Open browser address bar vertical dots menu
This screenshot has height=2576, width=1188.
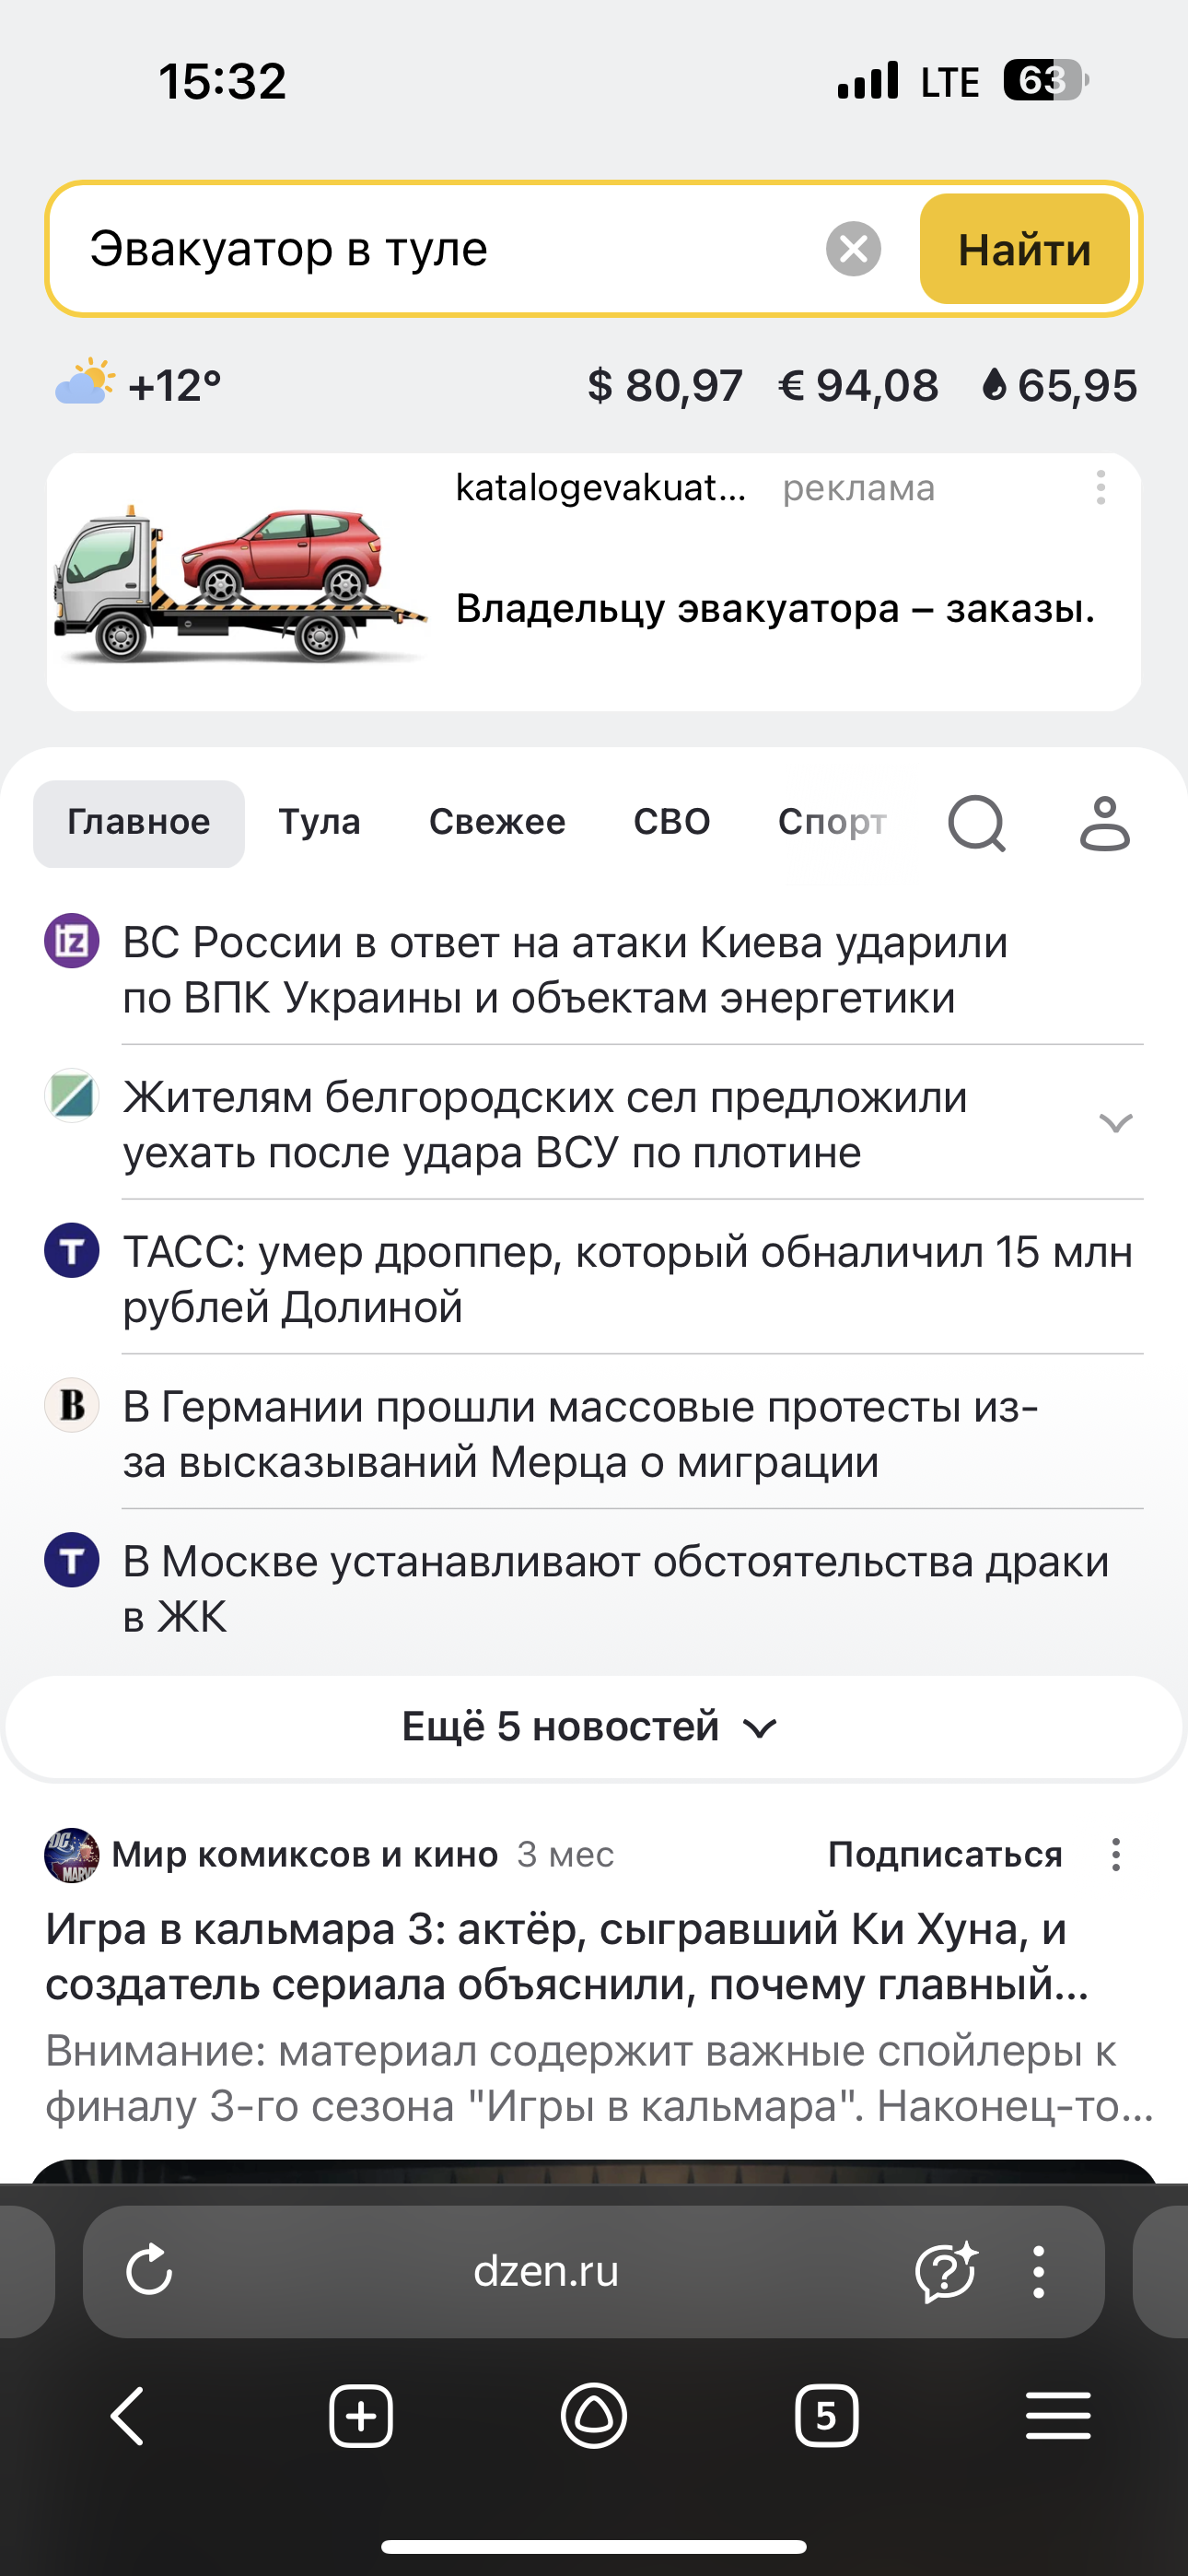(x=1039, y=2271)
